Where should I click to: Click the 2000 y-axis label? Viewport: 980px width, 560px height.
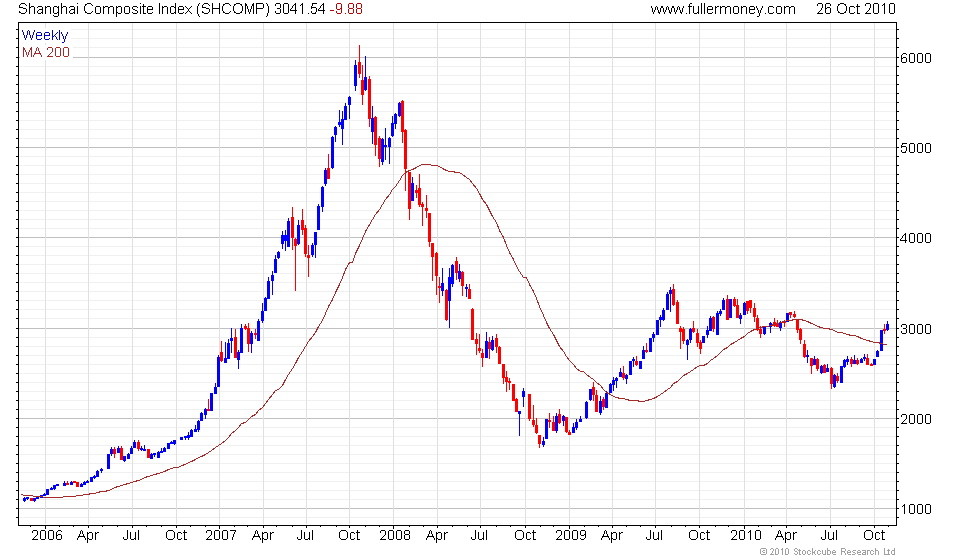(x=916, y=419)
